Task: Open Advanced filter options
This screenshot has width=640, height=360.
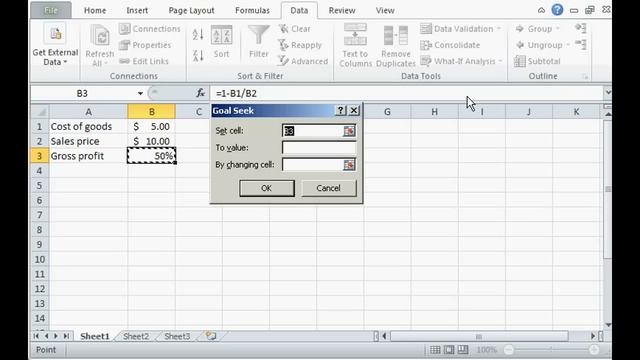Action: click(303, 61)
